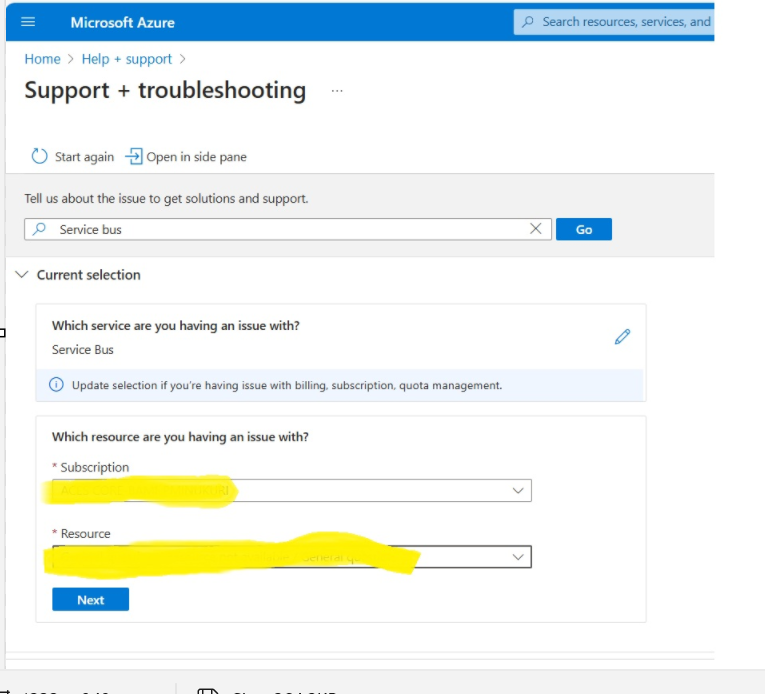
Task: Click the Start again label
Action: (84, 157)
